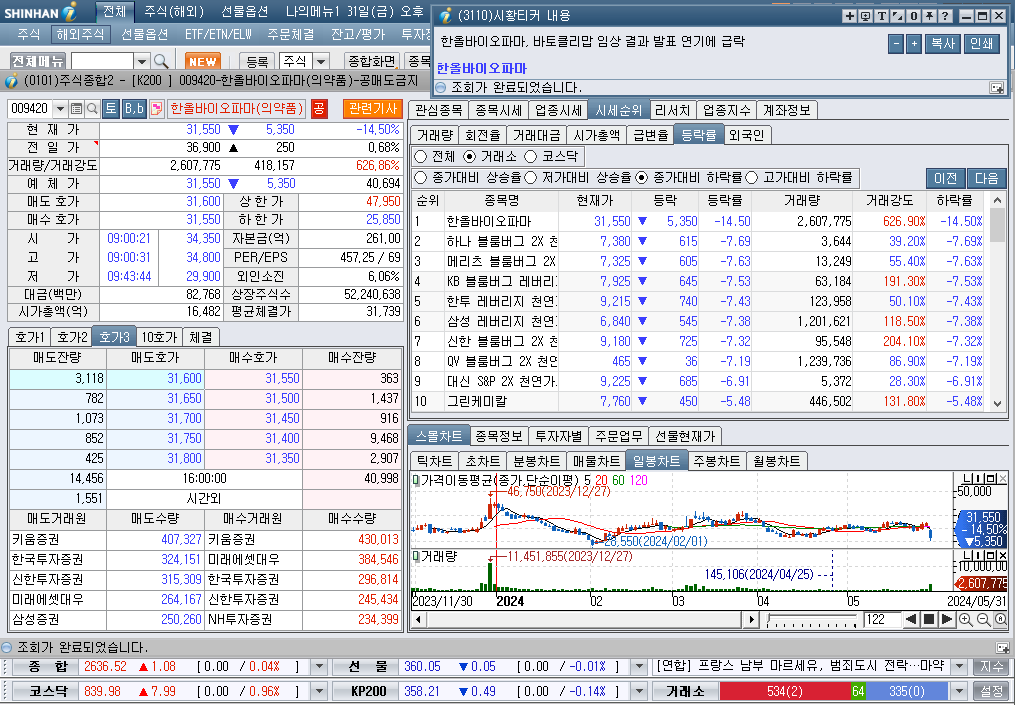Open the 분봉차트 chart tab
Viewport: 1015px width, 705px height.
click(536, 462)
